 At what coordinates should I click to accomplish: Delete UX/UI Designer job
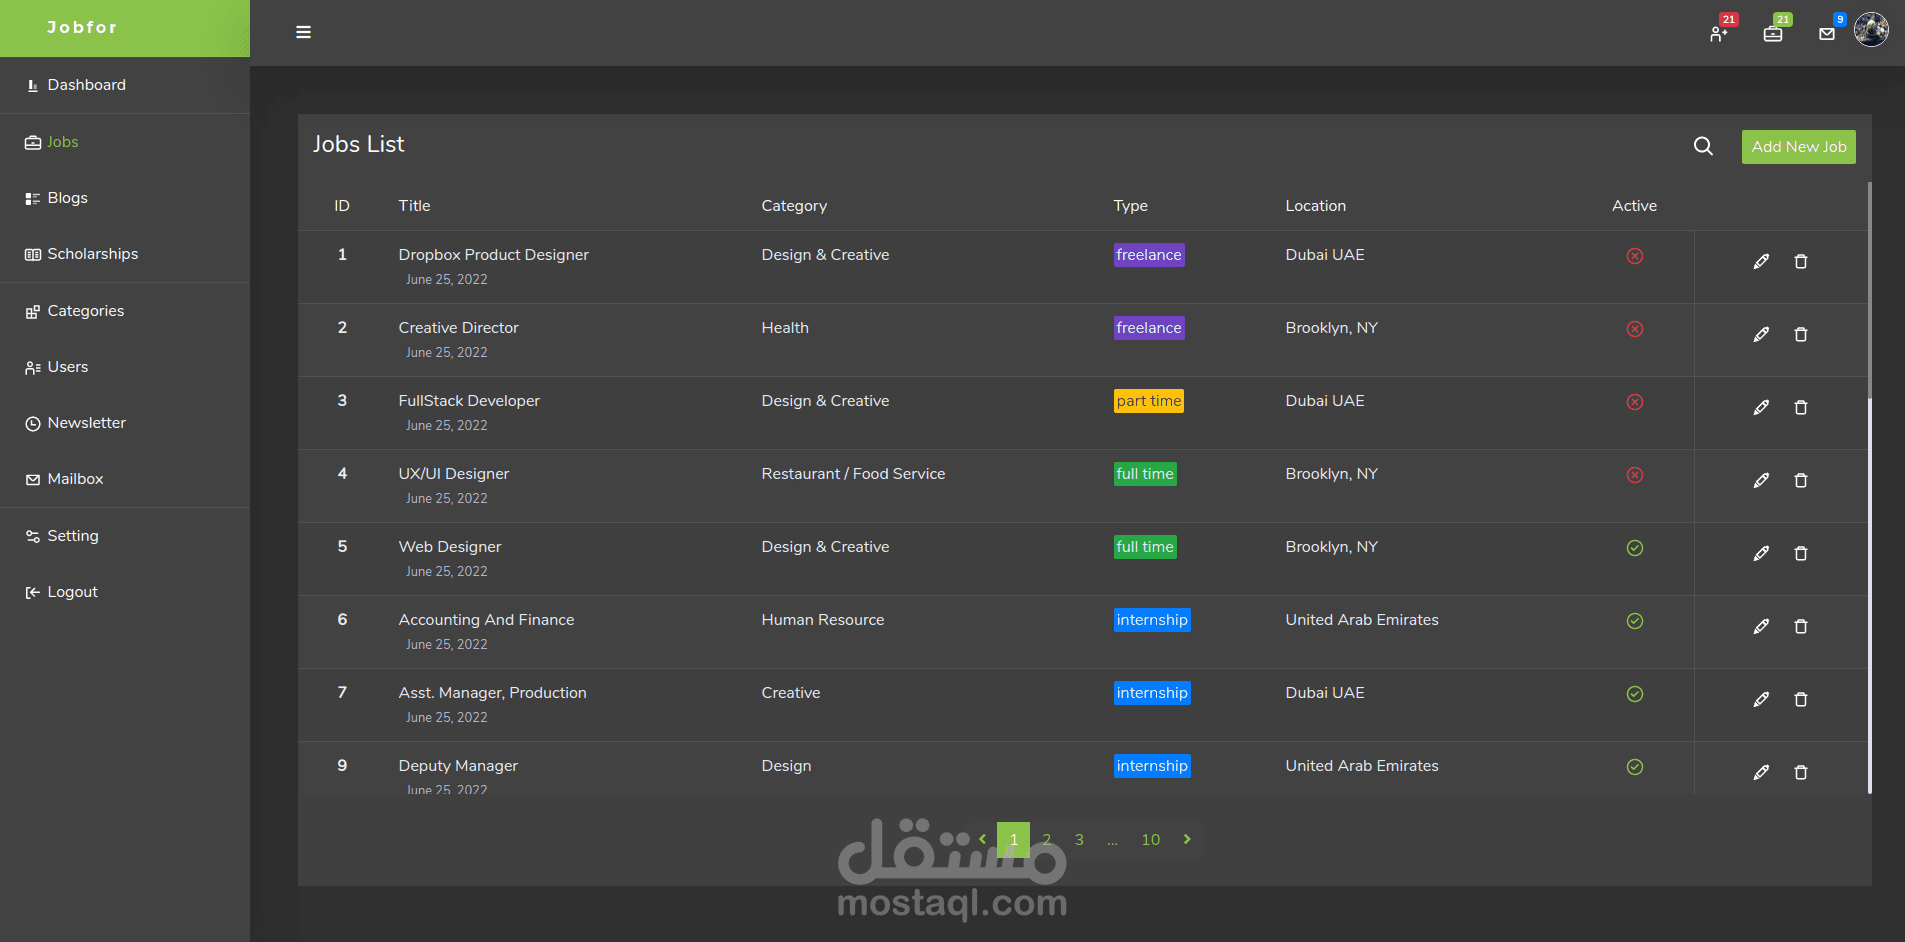click(1801, 480)
